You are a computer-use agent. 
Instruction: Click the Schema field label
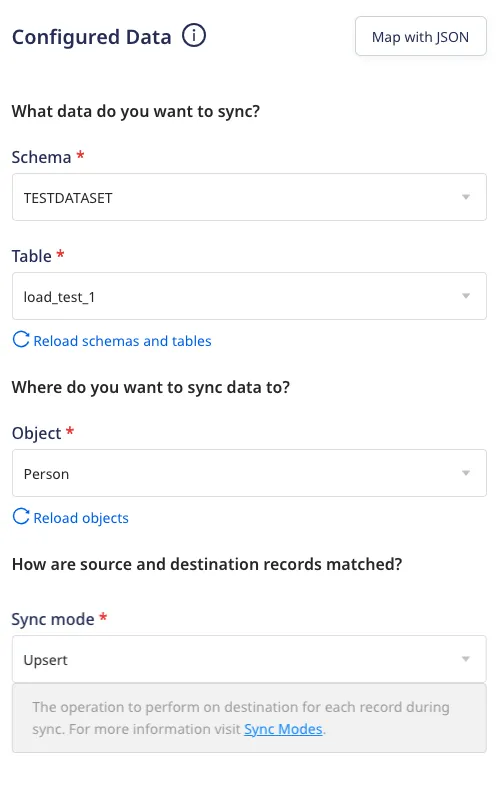point(41,158)
